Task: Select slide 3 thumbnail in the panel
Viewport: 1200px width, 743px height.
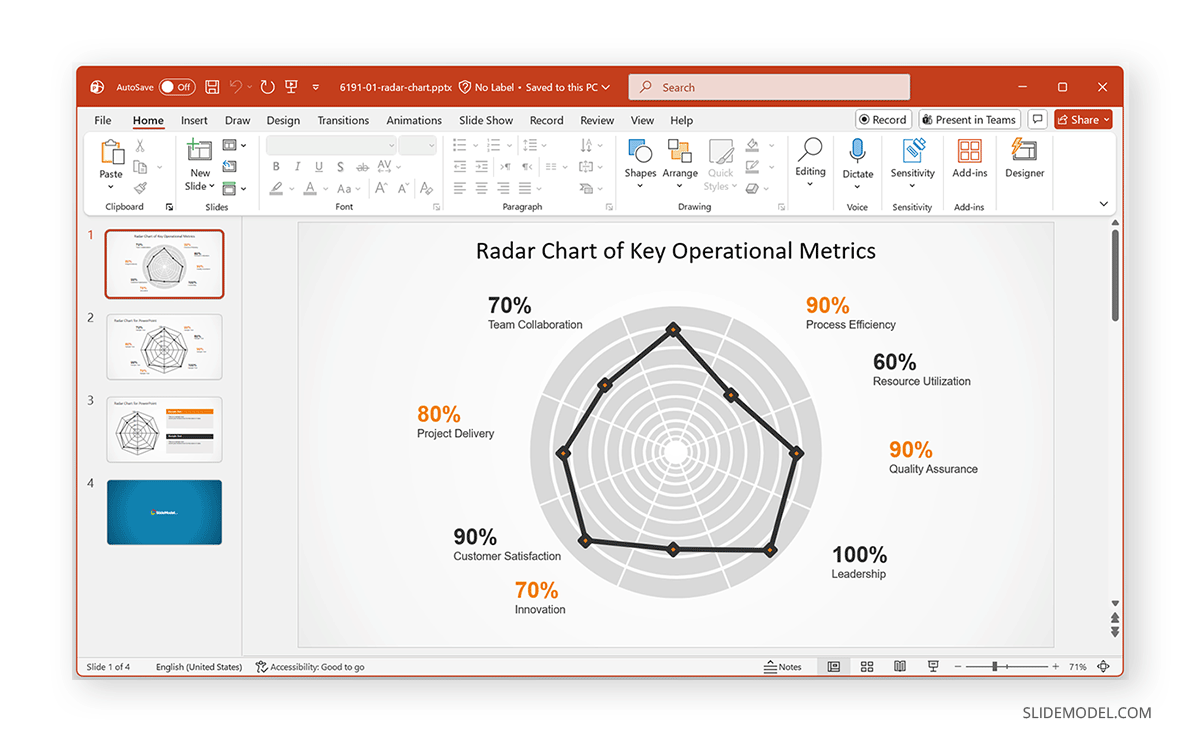Action: 164,429
